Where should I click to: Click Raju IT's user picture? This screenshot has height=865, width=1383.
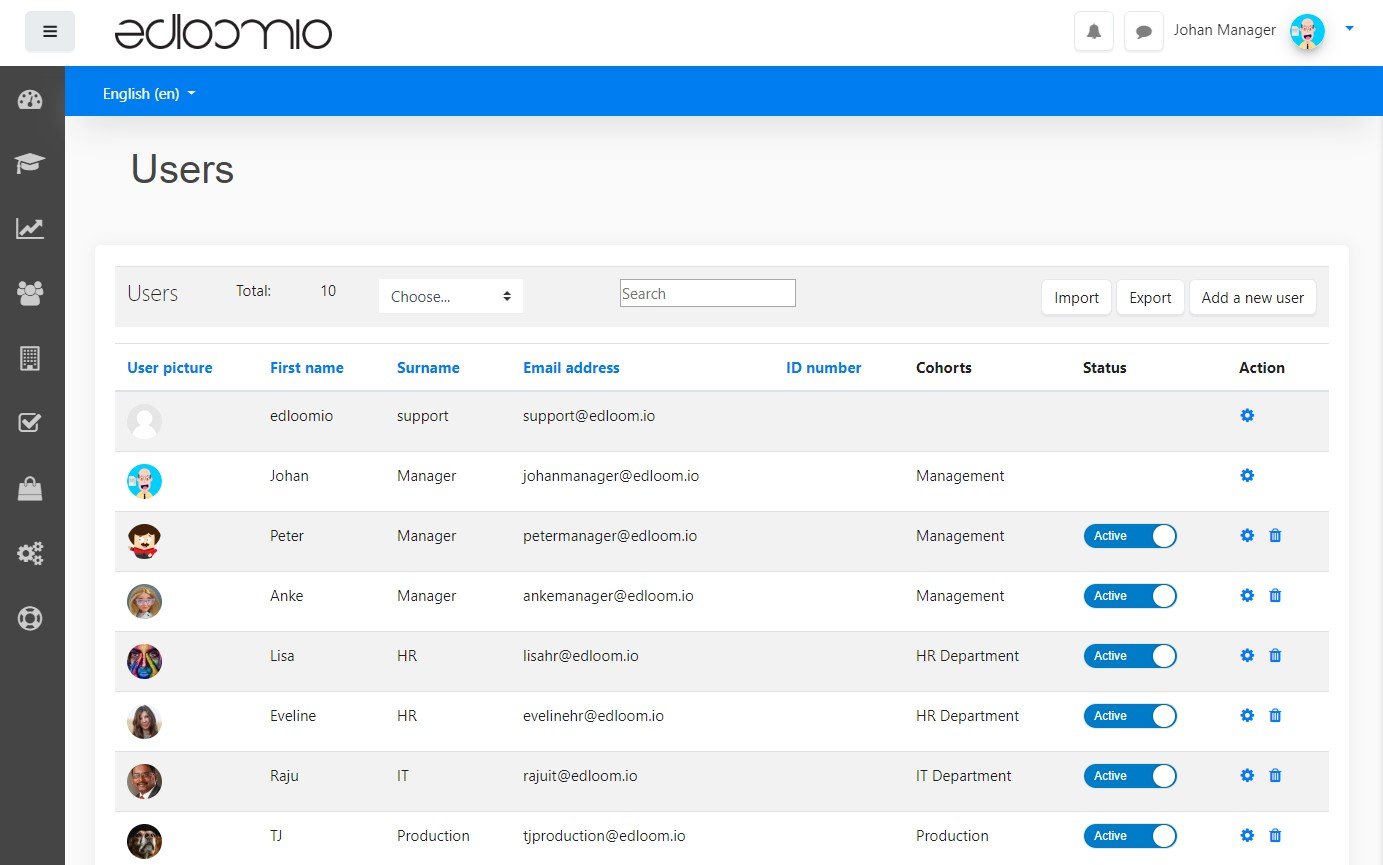click(x=144, y=781)
